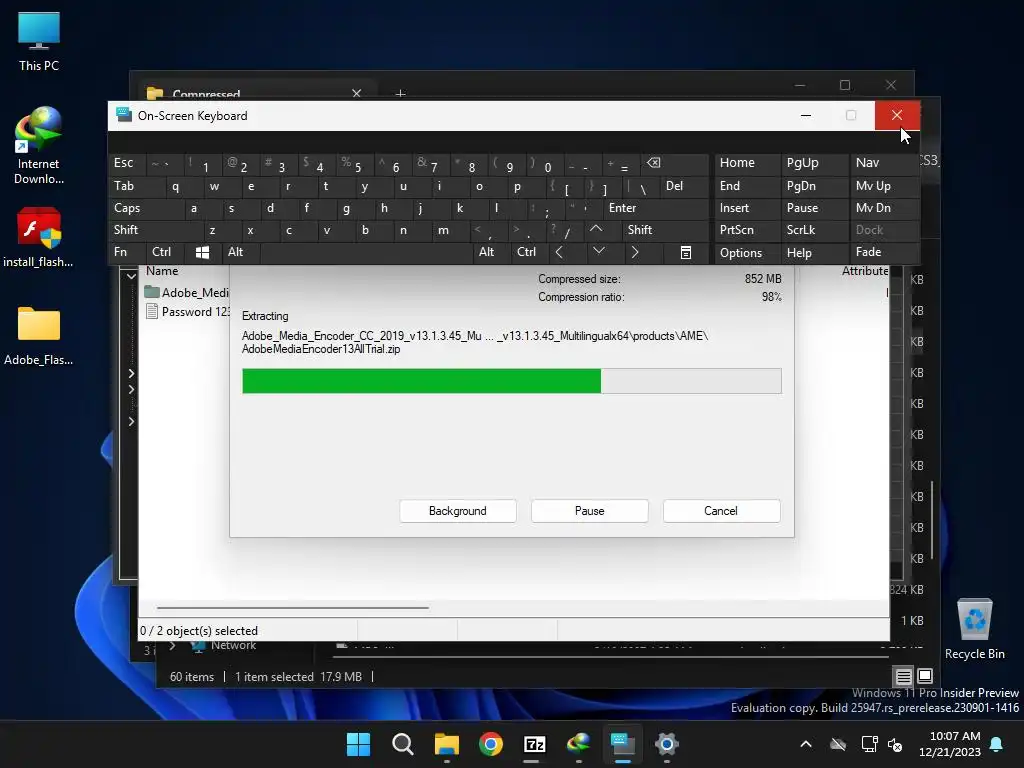1024x768 pixels.
Task: Open This PC desktop icon
Action: click(39, 41)
